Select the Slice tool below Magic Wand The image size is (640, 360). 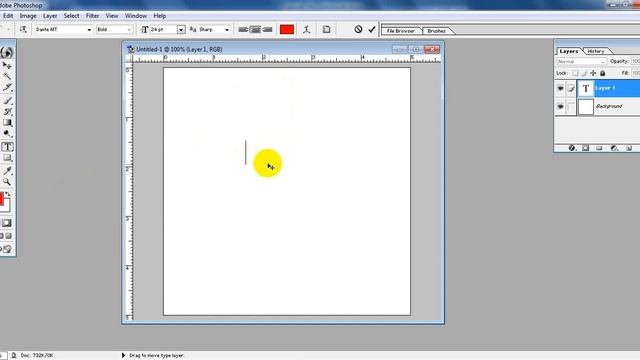(7, 87)
